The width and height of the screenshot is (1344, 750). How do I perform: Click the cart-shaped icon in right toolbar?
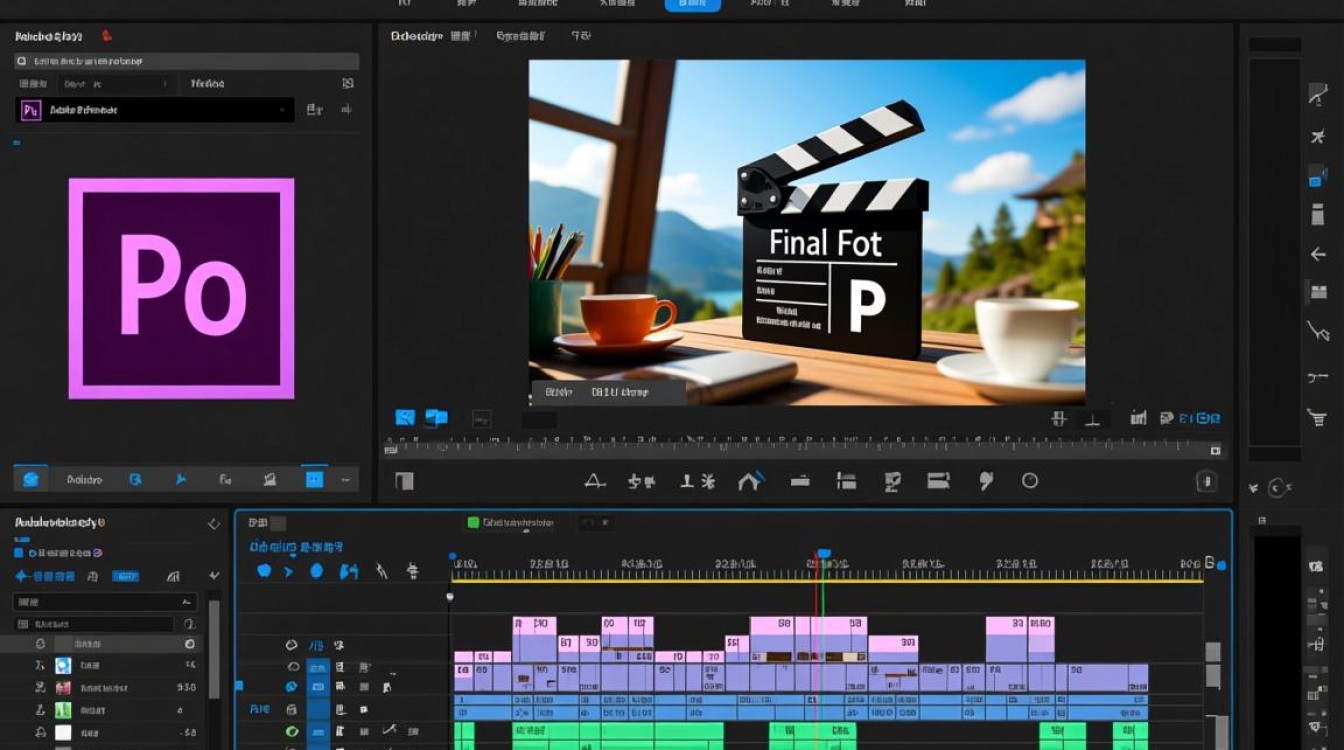(x=1318, y=416)
